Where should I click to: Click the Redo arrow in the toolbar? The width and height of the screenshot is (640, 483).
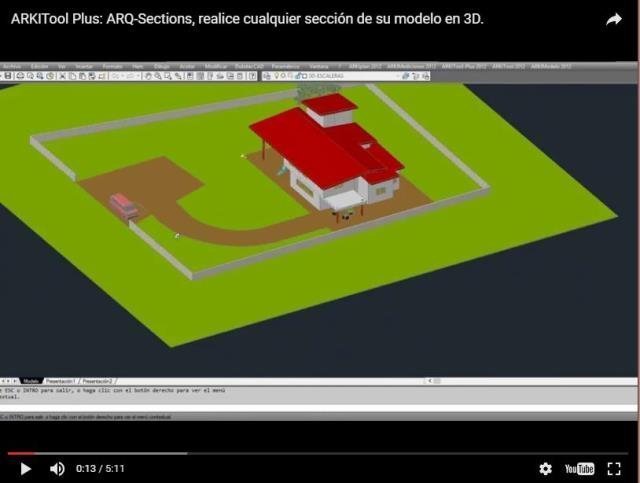131,76
